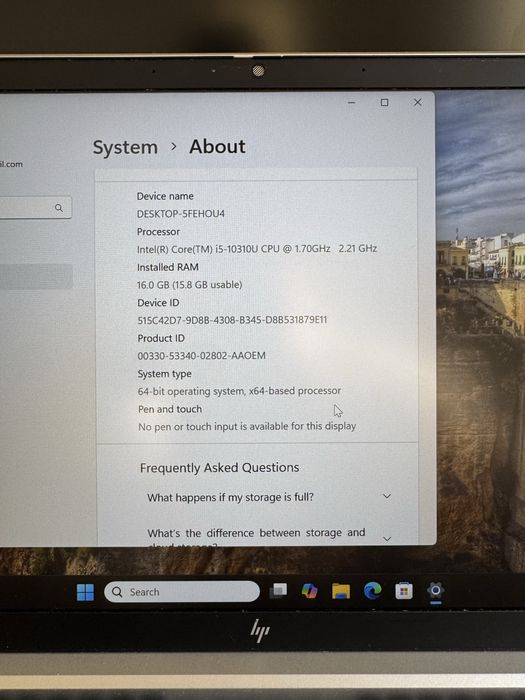Click the taskbar Search box

[182, 592]
